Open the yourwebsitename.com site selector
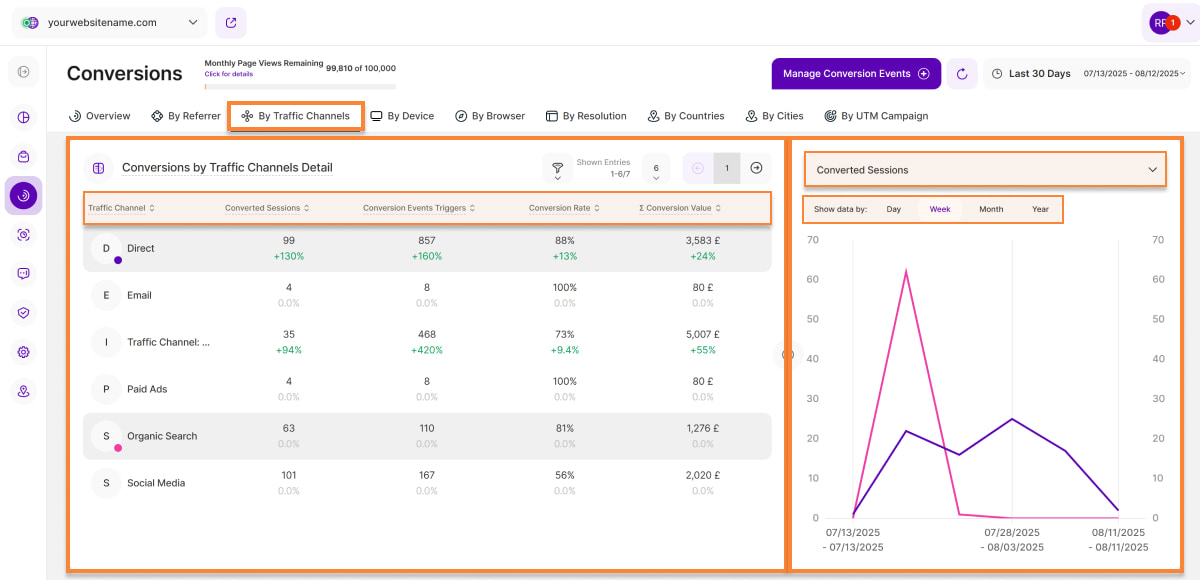 coord(110,22)
